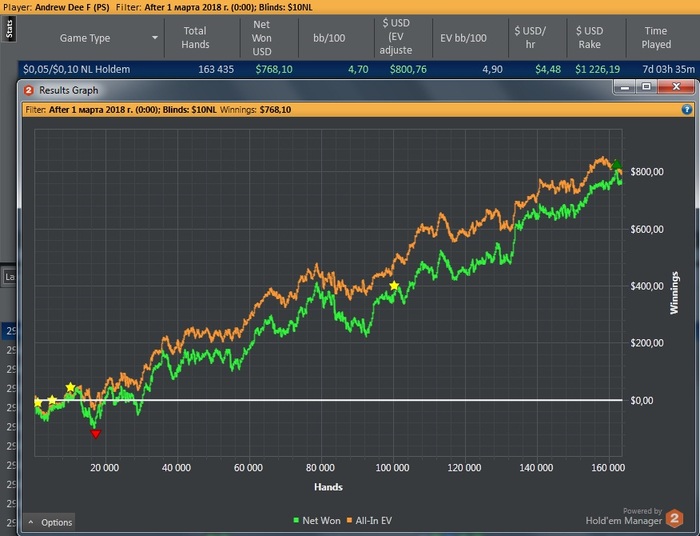Click the yellow star marker near 100 000 hands
The image size is (700, 536).
coord(394,286)
